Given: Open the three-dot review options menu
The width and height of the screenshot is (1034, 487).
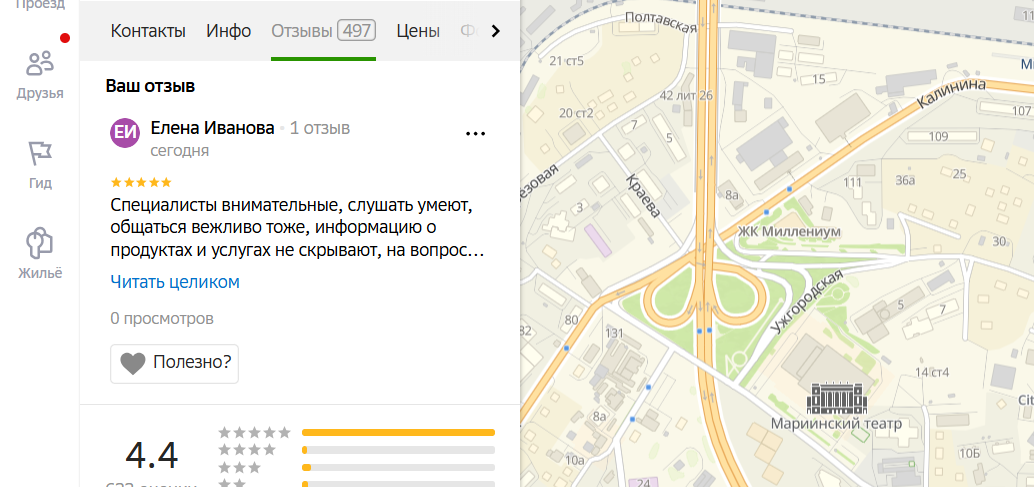Looking at the screenshot, I should click(475, 133).
